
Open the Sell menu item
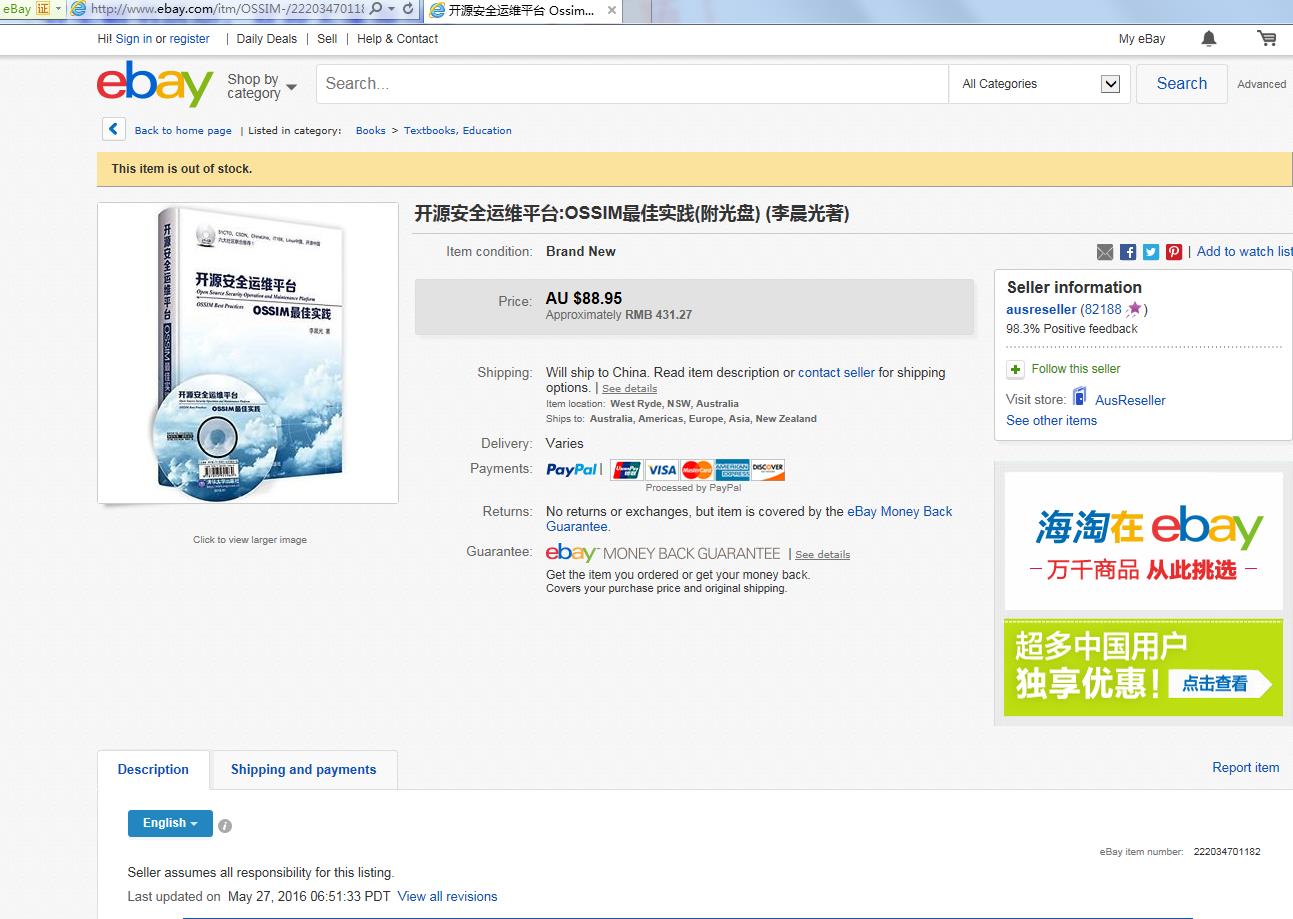pos(327,39)
